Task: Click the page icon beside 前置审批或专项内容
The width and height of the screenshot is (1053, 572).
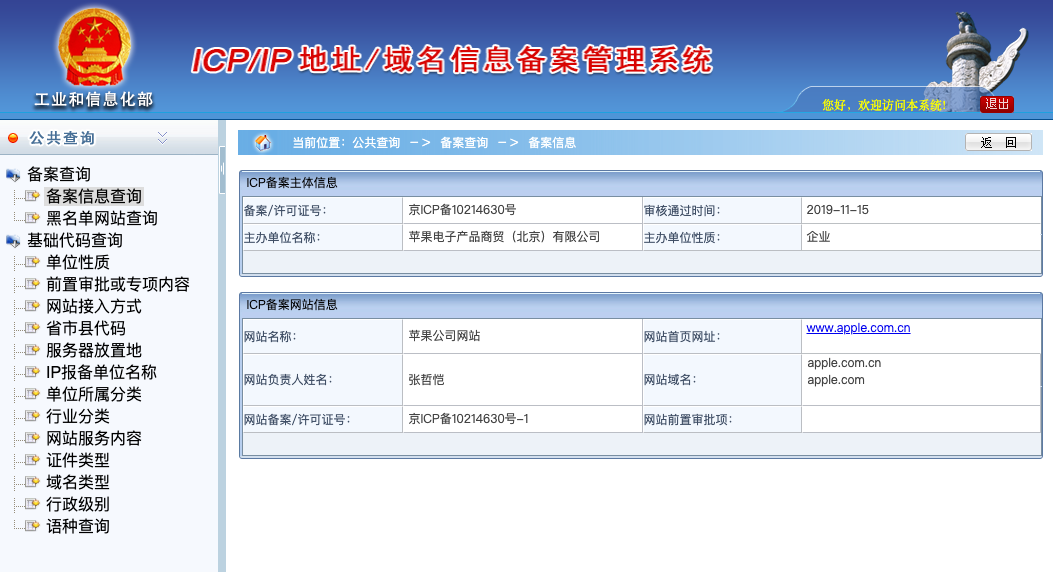Action: (32, 284)
